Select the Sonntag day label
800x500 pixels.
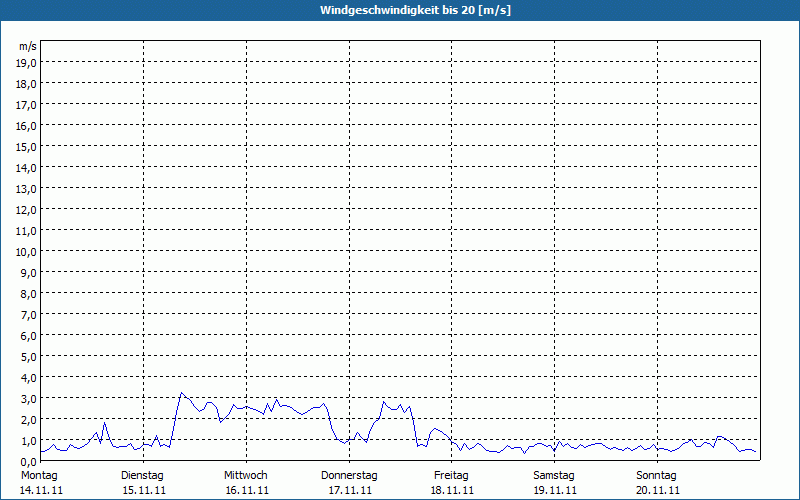pyautogui.click(x=656, y=476)
